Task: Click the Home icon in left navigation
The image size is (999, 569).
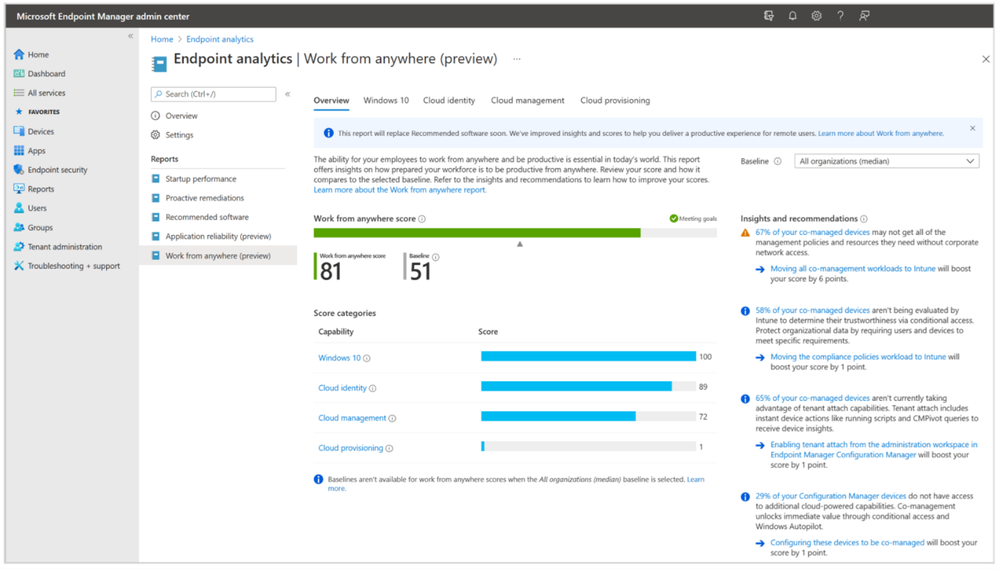Action: tap(19, 55)
